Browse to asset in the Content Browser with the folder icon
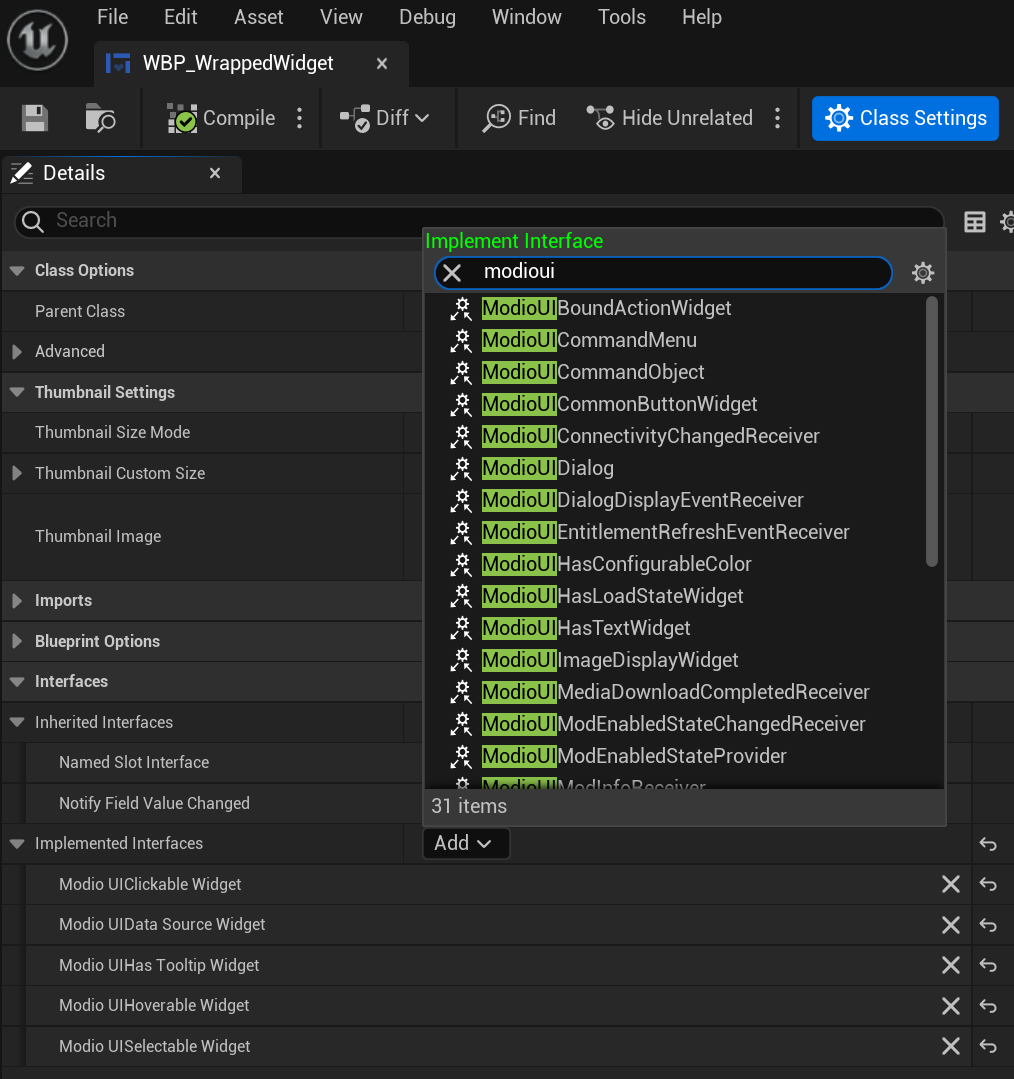The image size is (1014, 1079). point(100,118)
